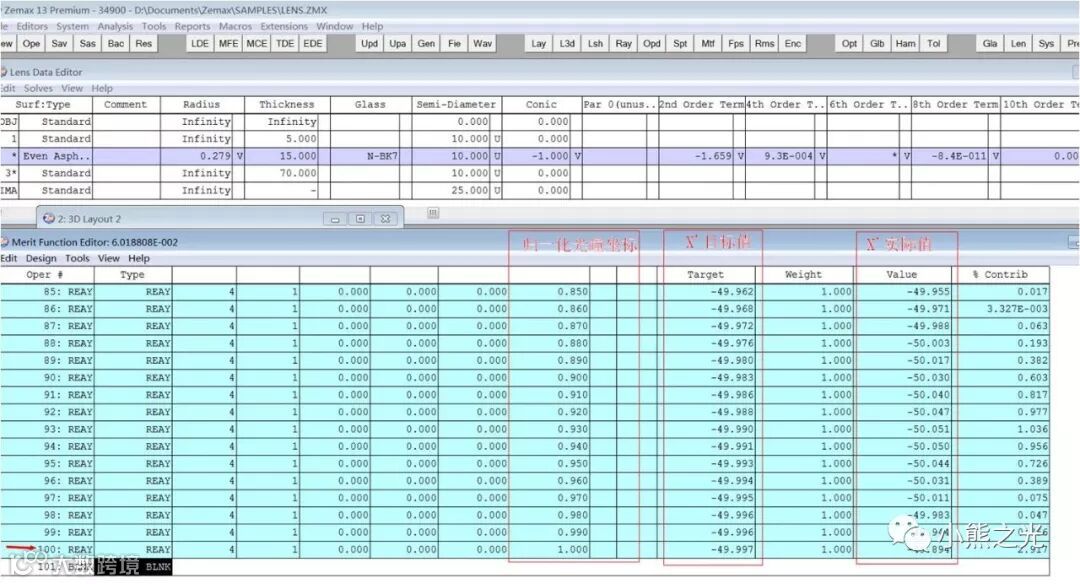This screenshot has height=584, width=1080.
Task: Open the Sys system data button
Action: tap(1046, 43)
